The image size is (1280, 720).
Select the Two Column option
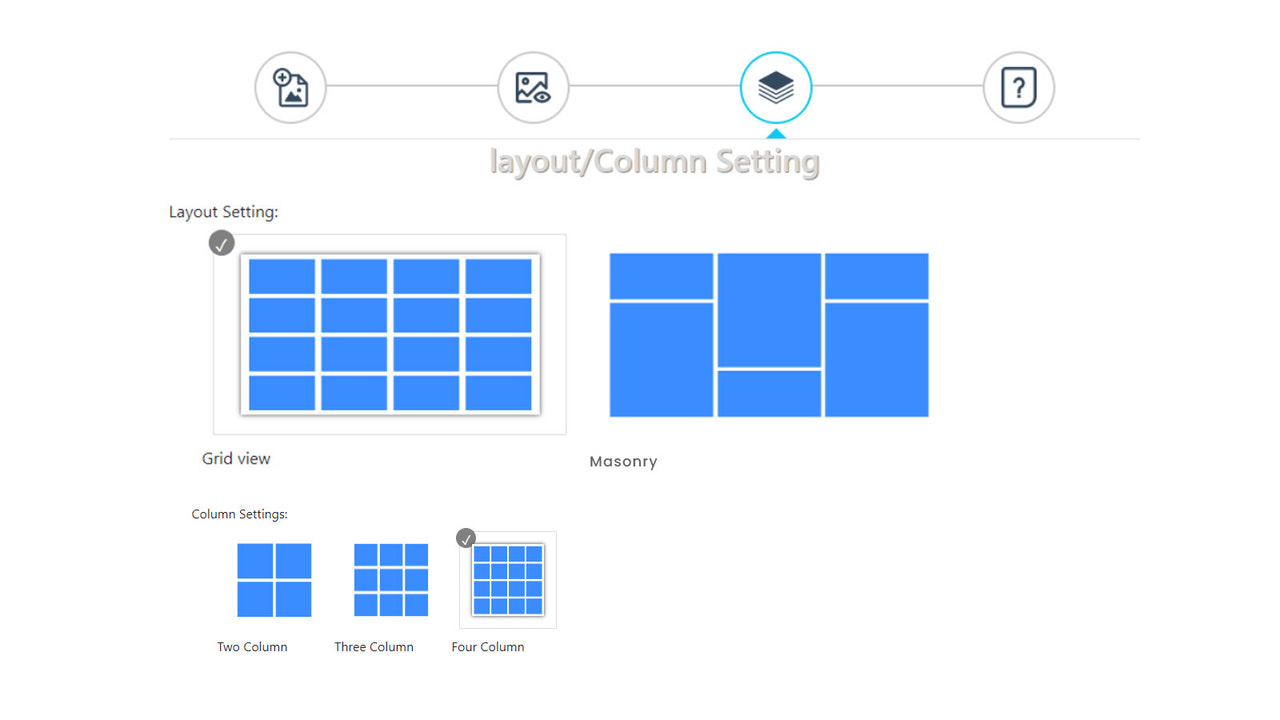click(x=274, y=580)
